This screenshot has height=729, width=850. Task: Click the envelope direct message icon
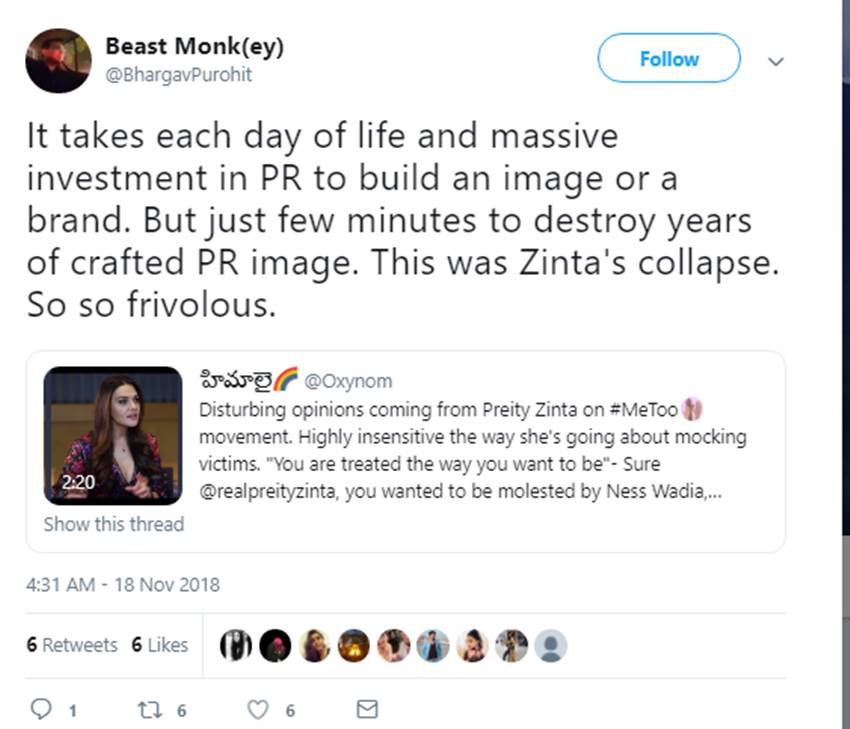[367, 709]
